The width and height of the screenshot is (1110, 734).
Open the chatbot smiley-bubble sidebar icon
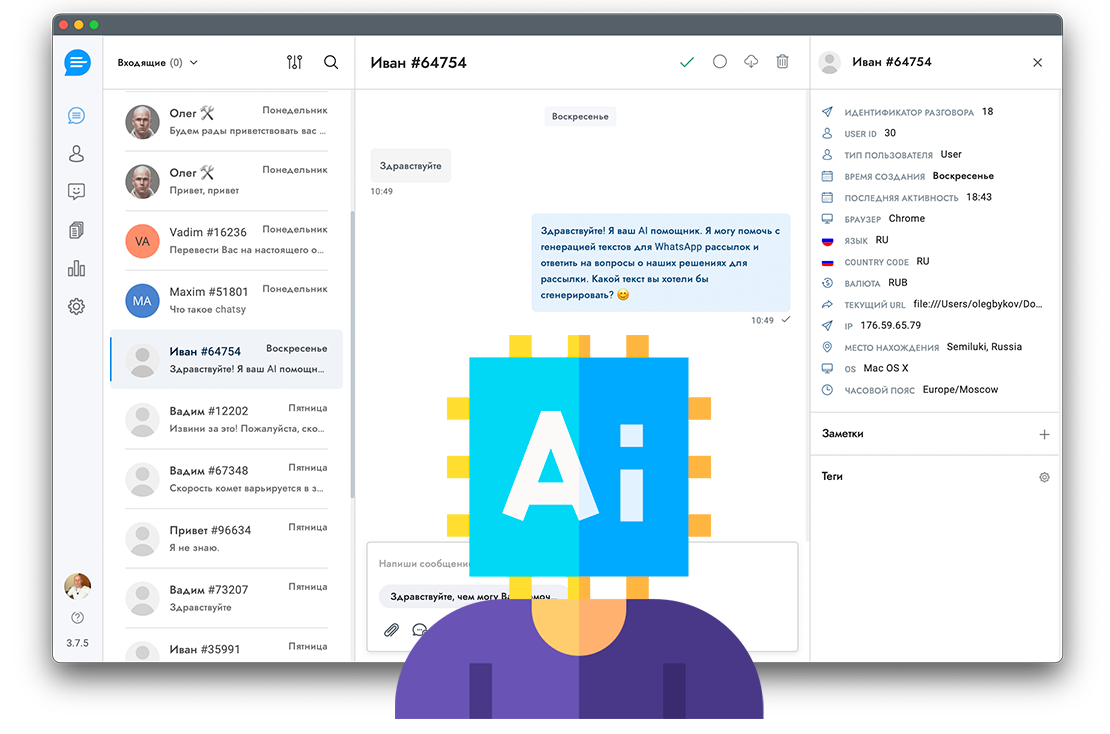(76, 191)
